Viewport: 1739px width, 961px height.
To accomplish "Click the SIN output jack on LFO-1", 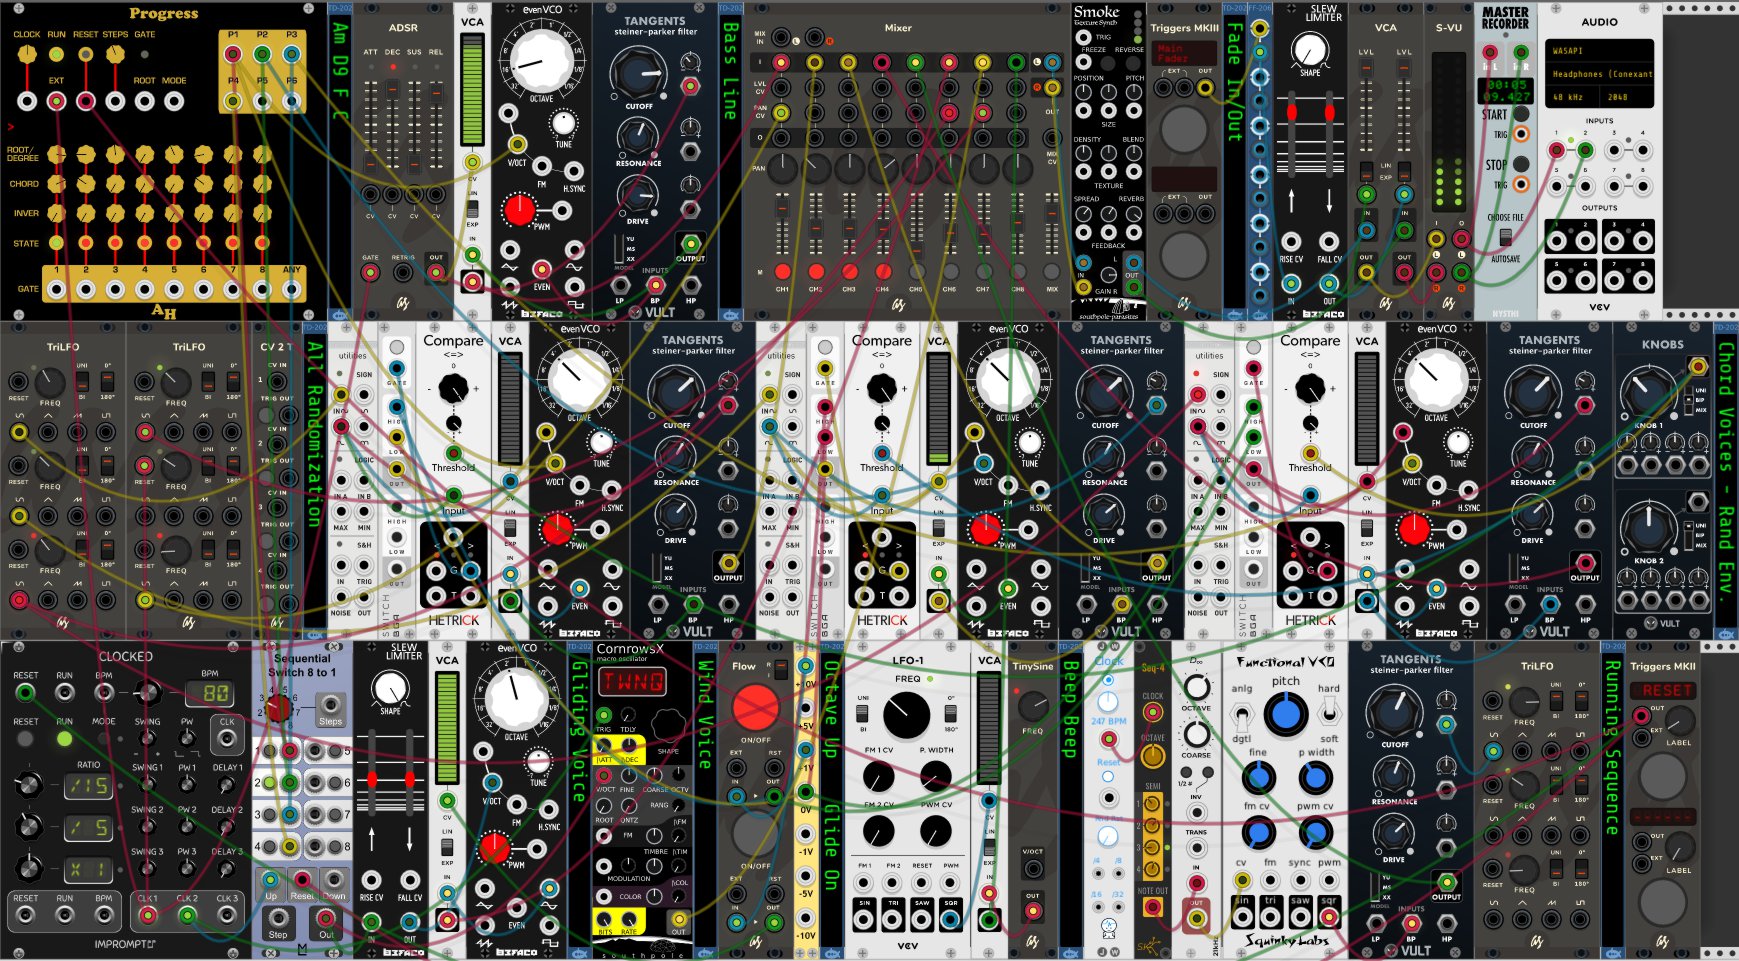I will click(x=863, y=918).
